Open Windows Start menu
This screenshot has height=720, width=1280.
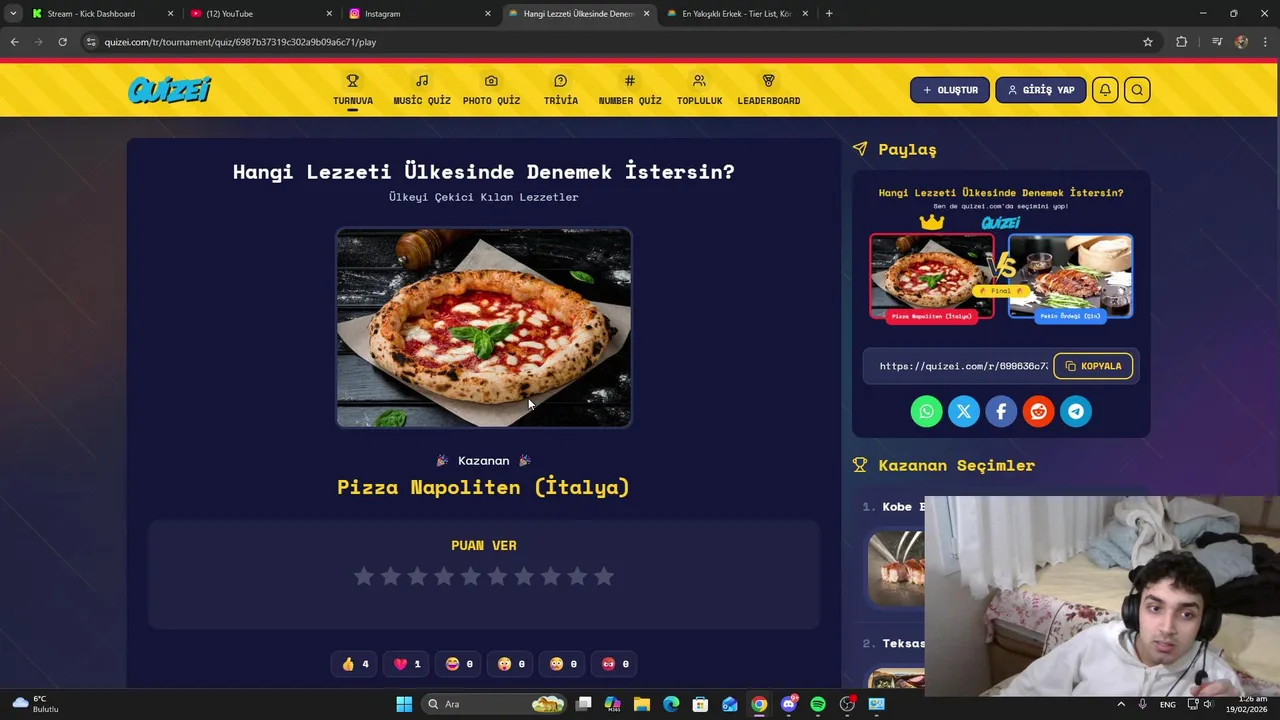404,704
